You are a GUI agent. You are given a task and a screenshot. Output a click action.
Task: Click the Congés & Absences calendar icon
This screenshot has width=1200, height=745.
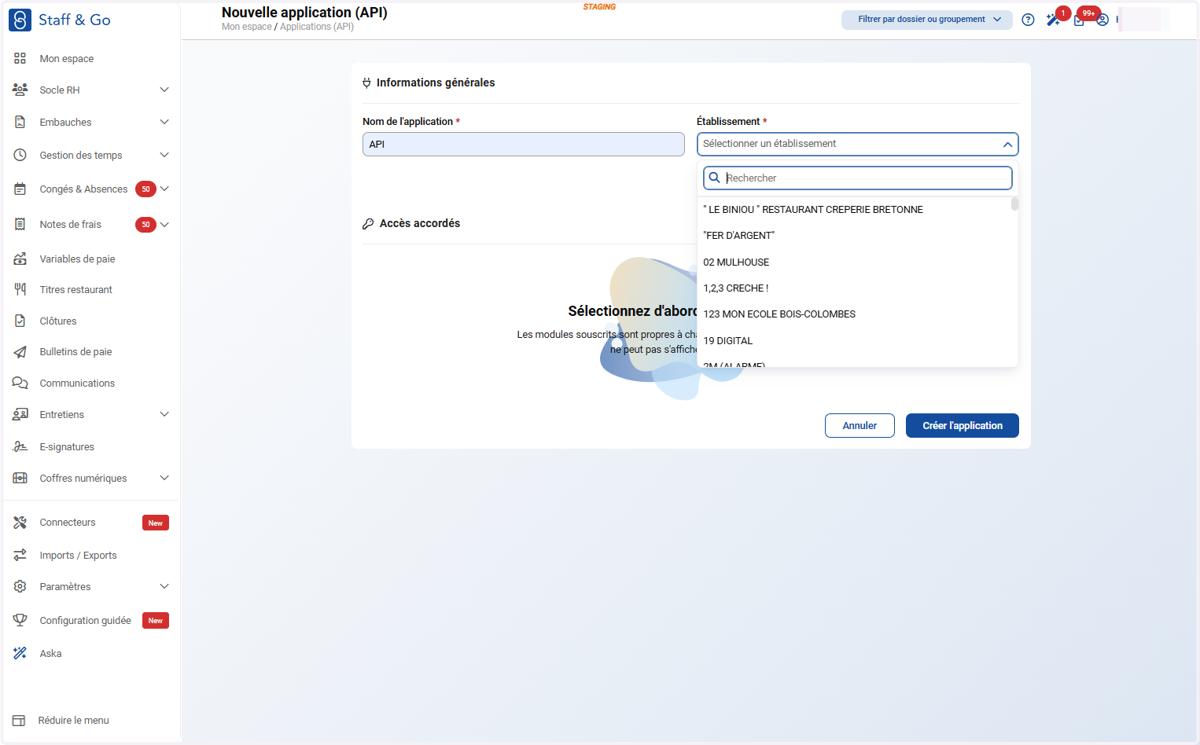[20, 189]
